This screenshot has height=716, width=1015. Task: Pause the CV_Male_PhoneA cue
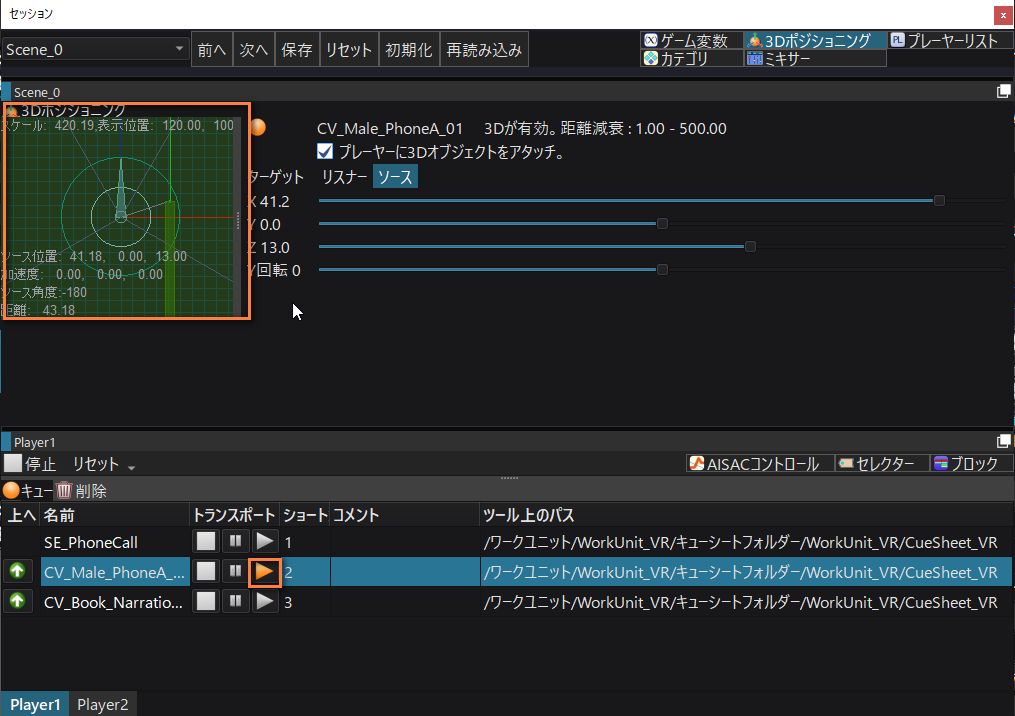tap(236, 571)
